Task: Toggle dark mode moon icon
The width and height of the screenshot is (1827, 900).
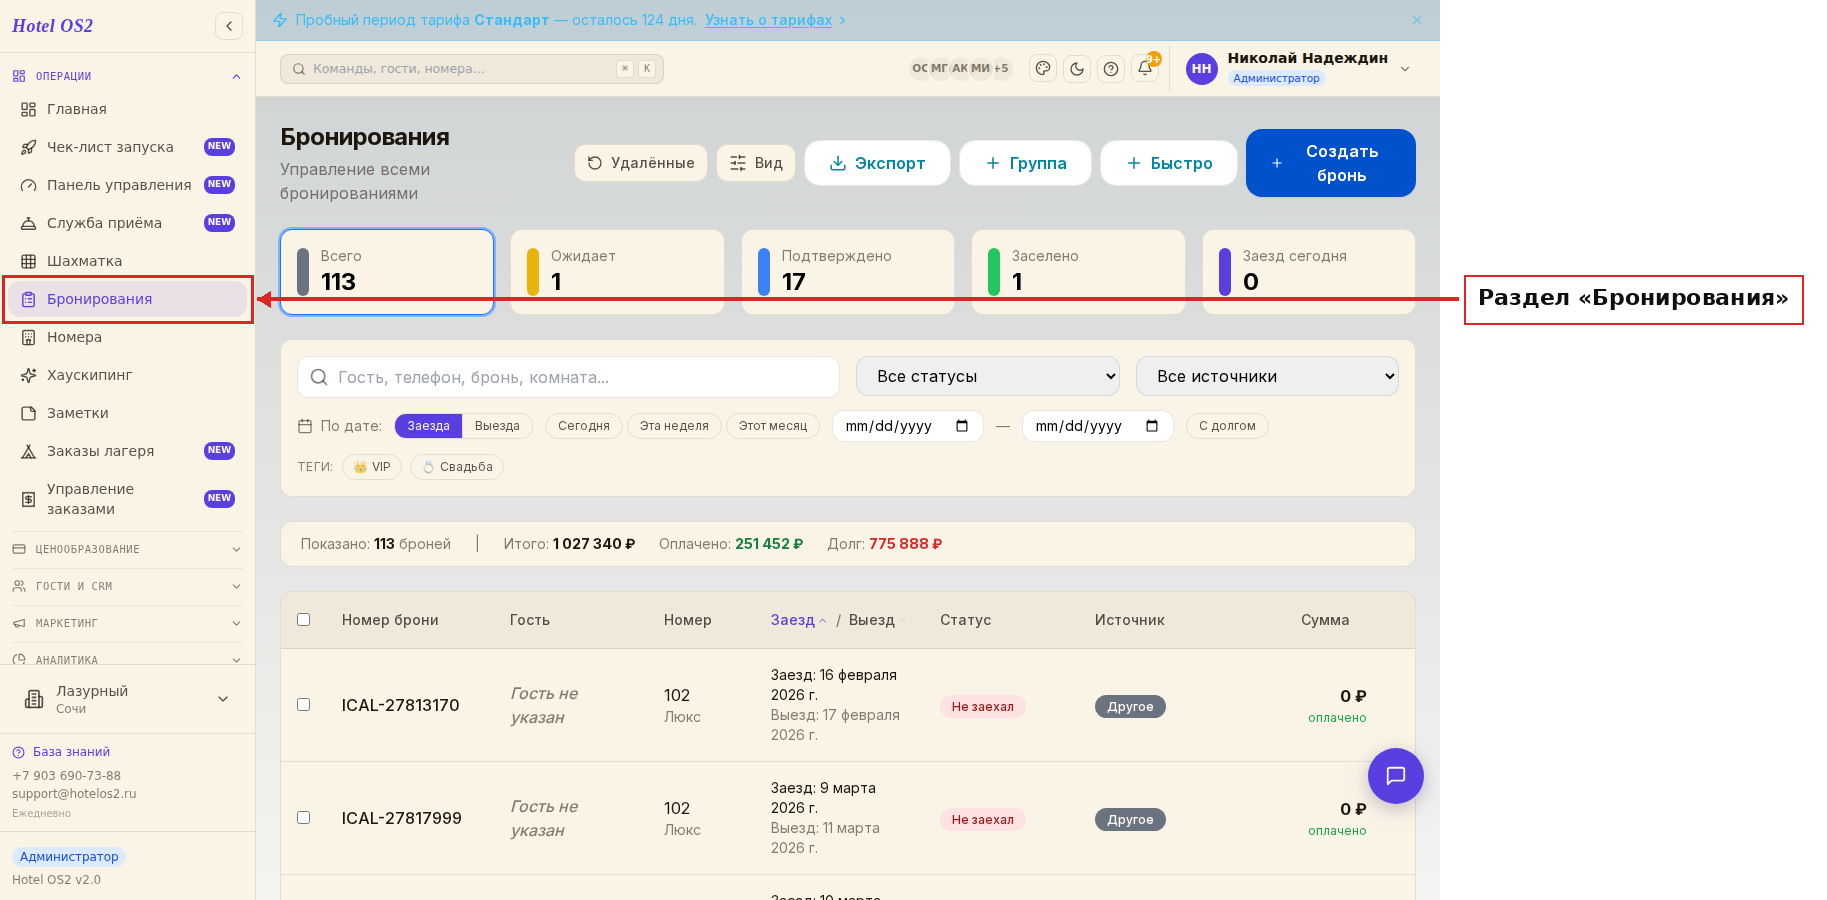Action: point(1077,69)
